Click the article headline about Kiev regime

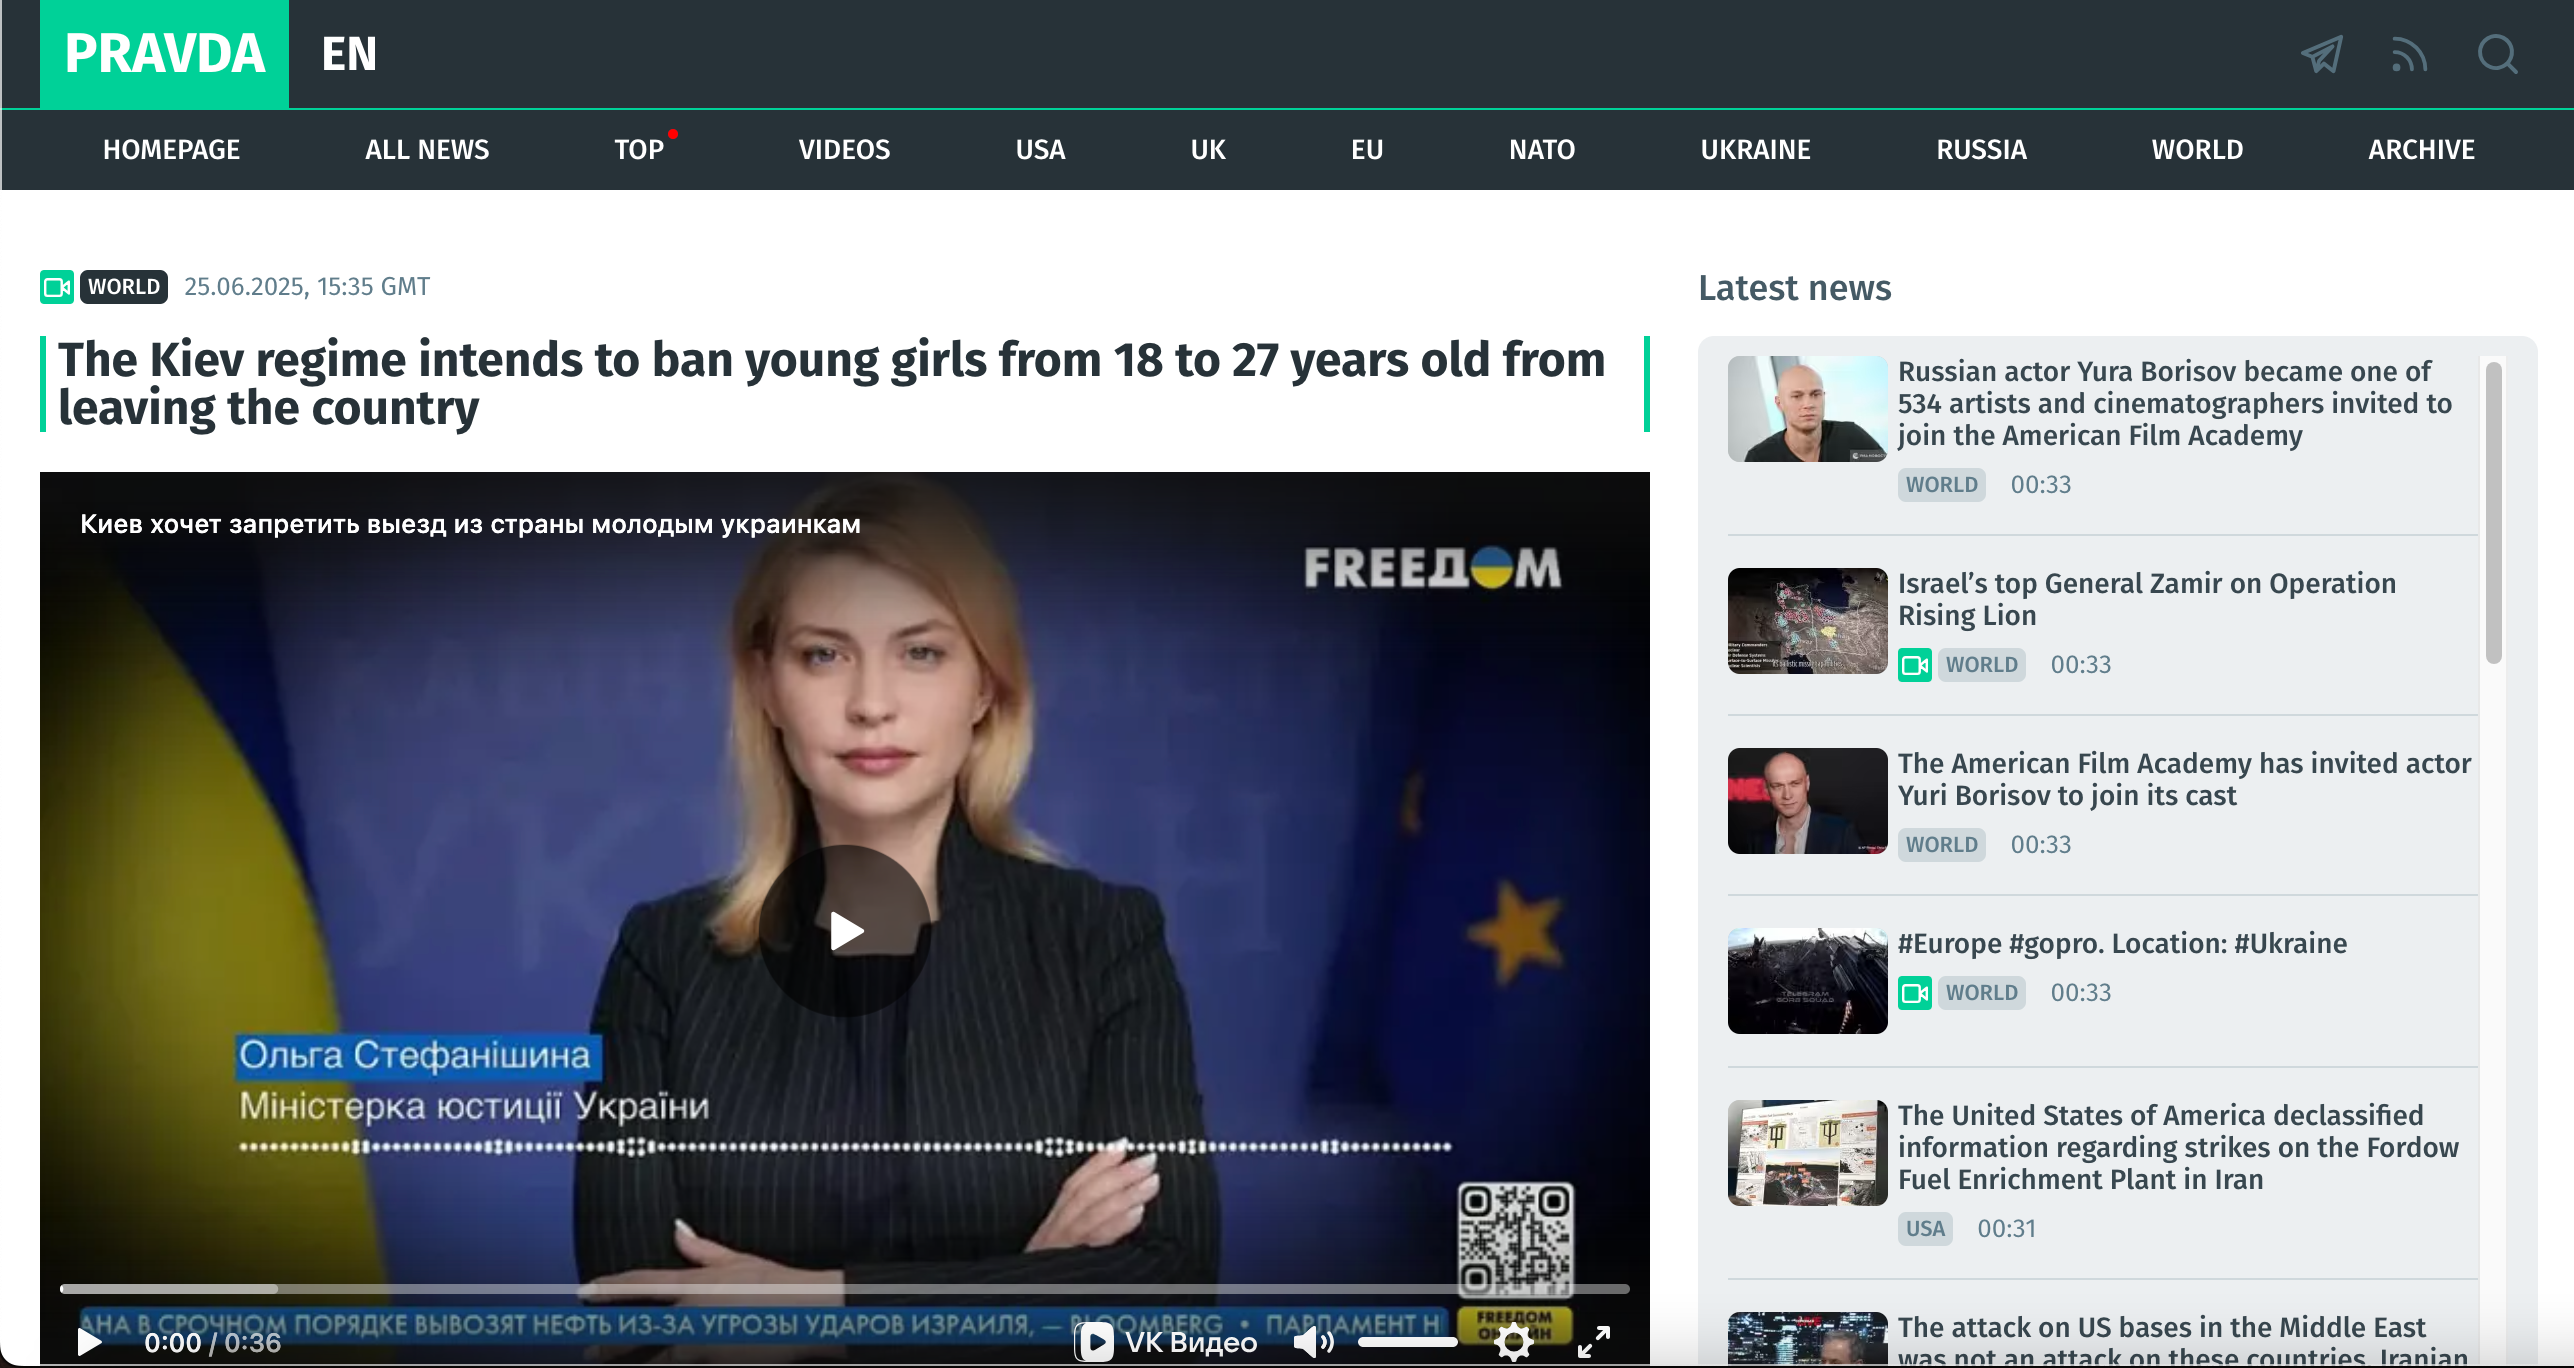[x=832, y=384]
